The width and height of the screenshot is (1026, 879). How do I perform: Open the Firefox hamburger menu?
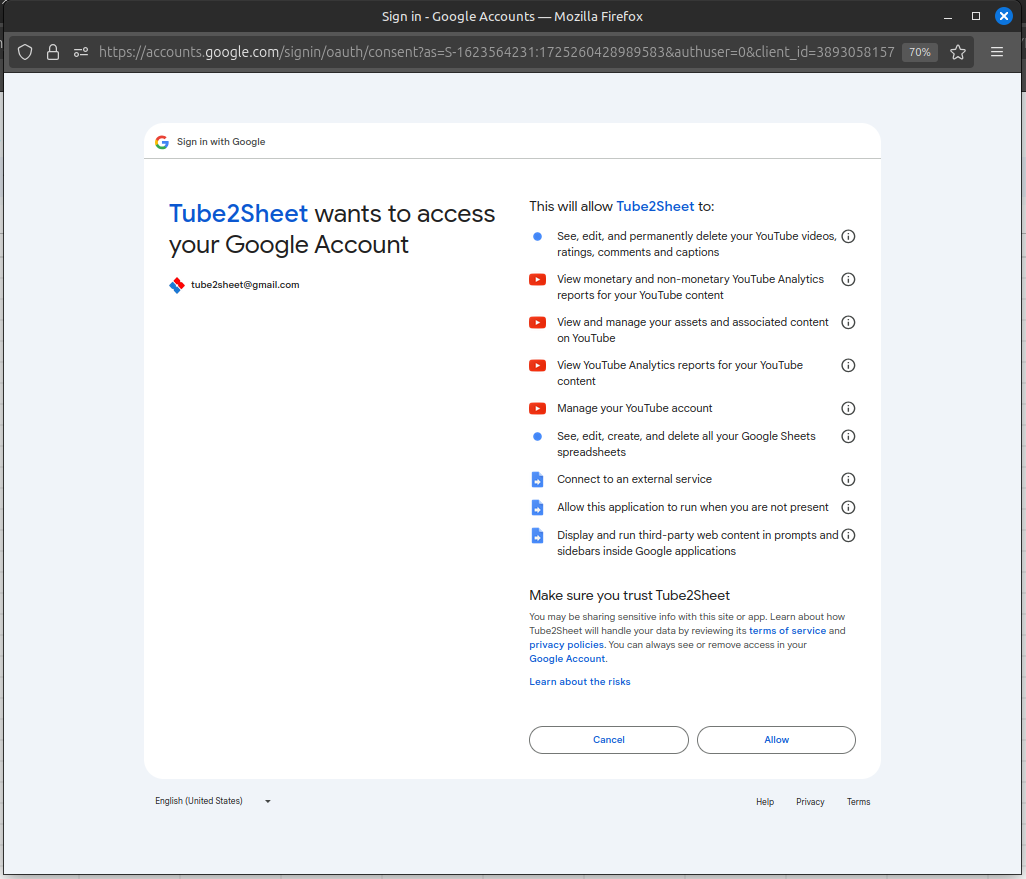tap(997, 52)
